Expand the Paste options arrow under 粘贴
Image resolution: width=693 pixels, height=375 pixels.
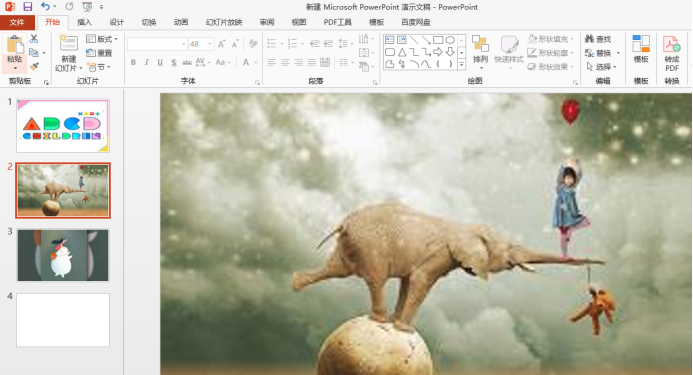click(15, 68)
